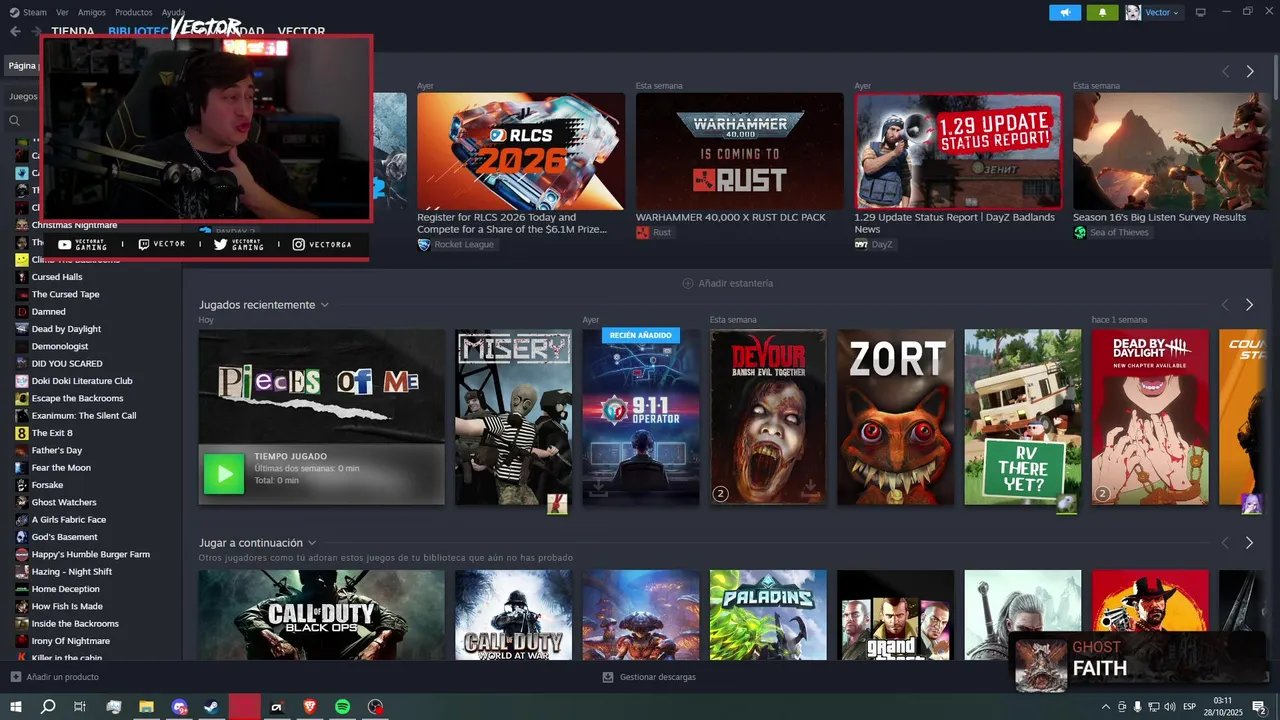The width and height of the screenshot is (1280, 720).
Task: Open the ZORT game cover
Action: (x=895, y=417)
